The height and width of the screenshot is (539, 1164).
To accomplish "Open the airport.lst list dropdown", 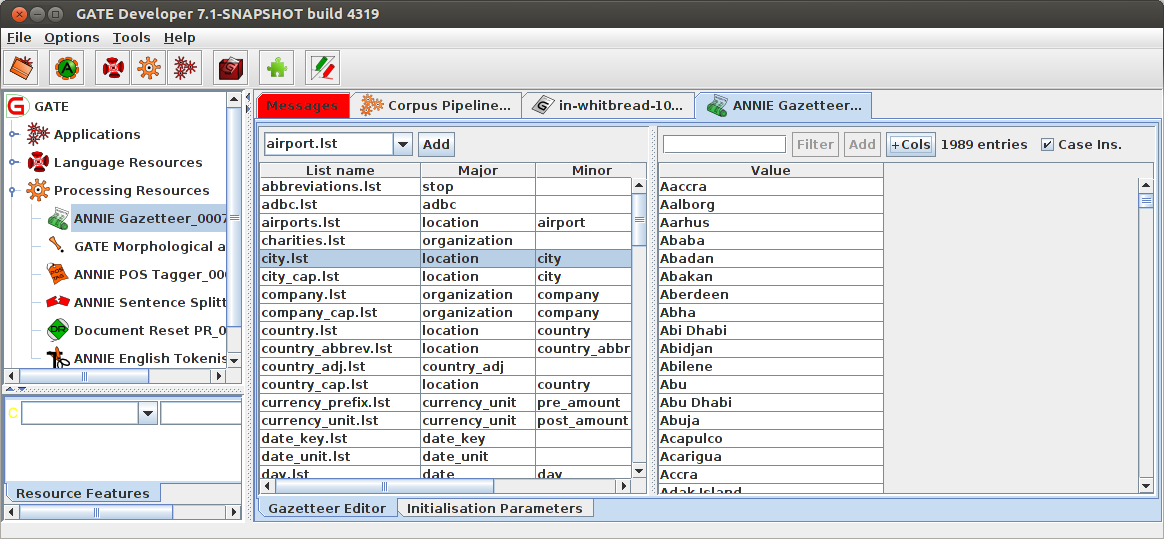I will [402, 144].
